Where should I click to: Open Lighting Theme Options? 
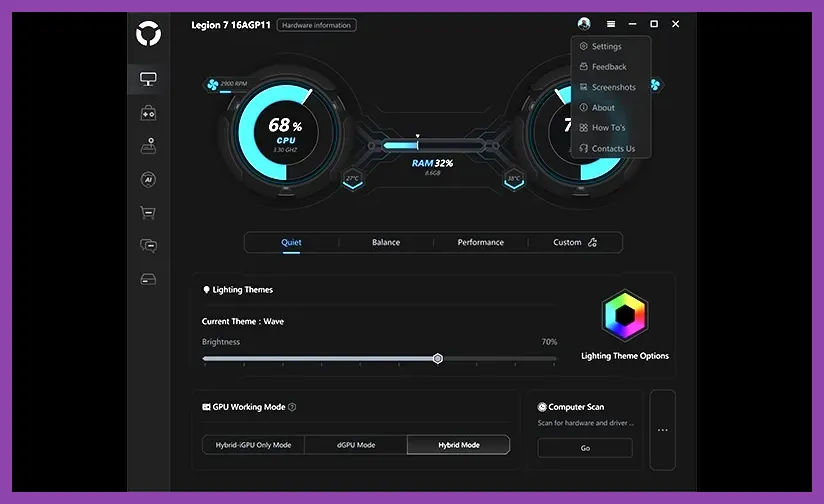[x=625, y=356]
